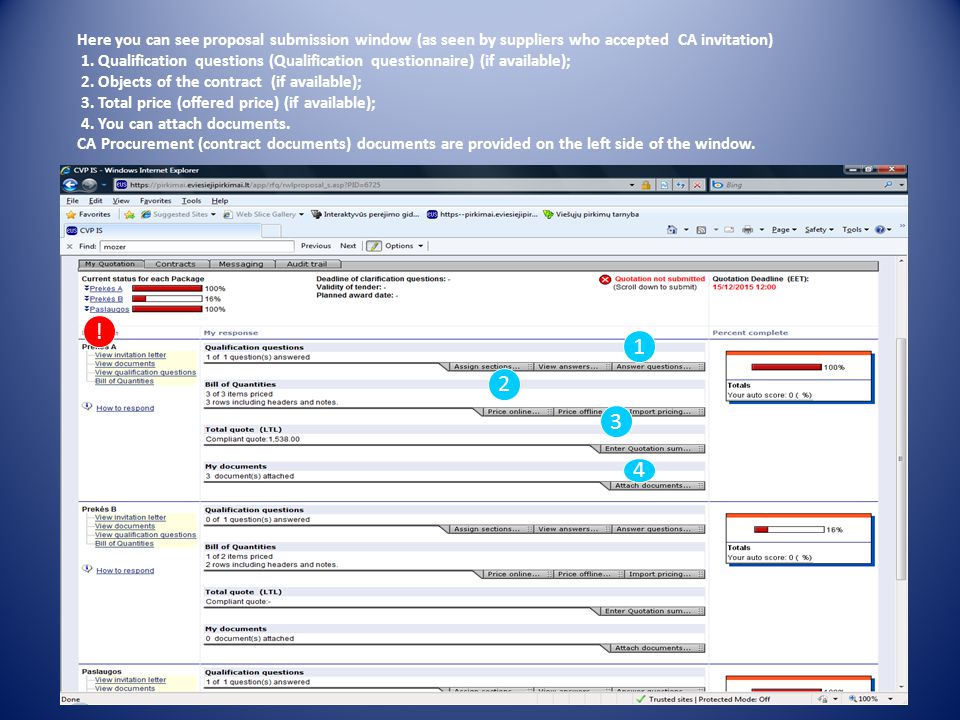Screen dimensions: 960x720
Task: Click the zoom magnifier icon in status bar
Action: (852, 699)
